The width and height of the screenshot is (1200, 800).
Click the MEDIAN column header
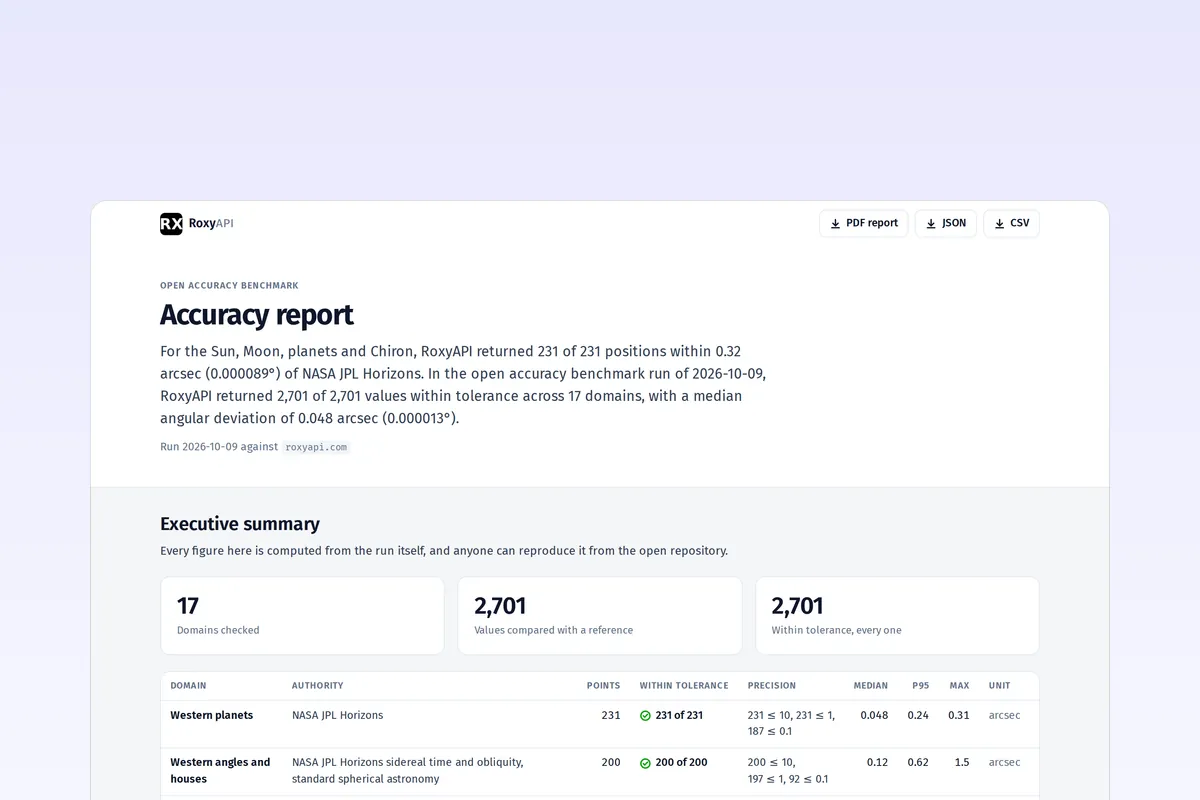[870, 686]
